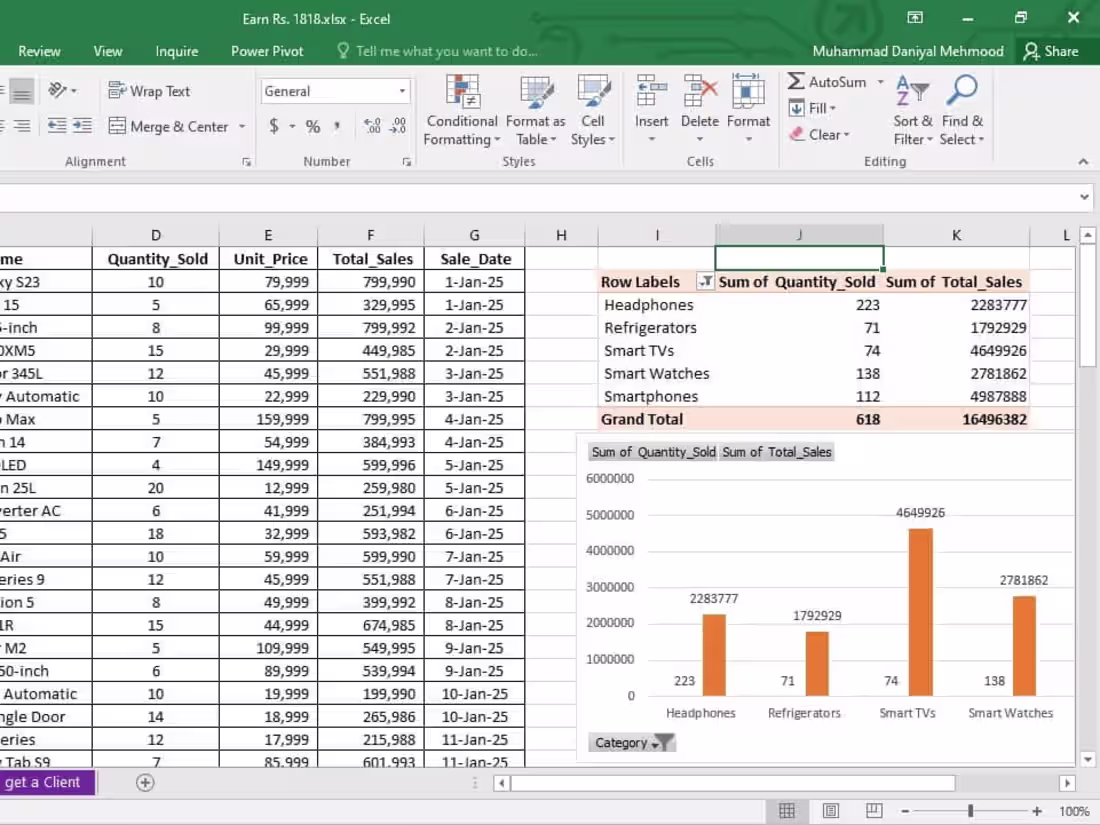Increase decimal places
The height and width of the screenshot is (825, 1100).
click(x=372, y=126)
